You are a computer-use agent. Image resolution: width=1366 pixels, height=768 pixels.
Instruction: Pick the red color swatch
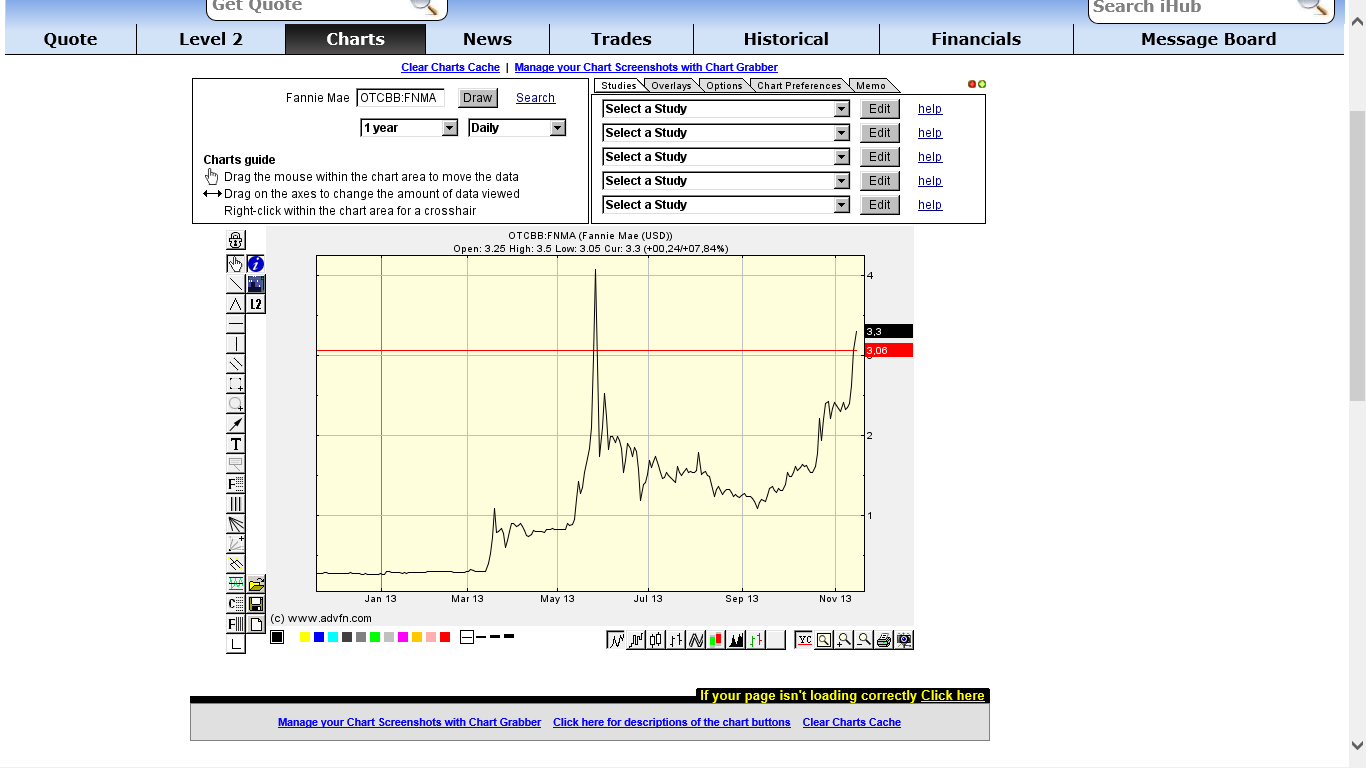point(444,635)
